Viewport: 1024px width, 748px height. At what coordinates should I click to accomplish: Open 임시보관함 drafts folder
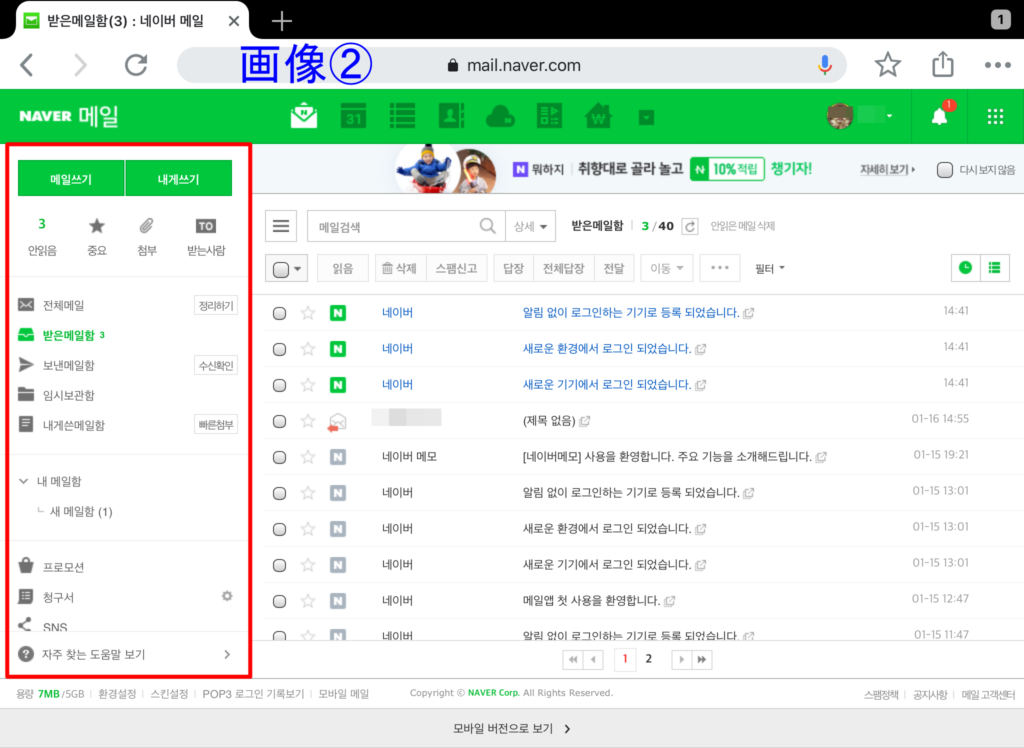[68, 395]
